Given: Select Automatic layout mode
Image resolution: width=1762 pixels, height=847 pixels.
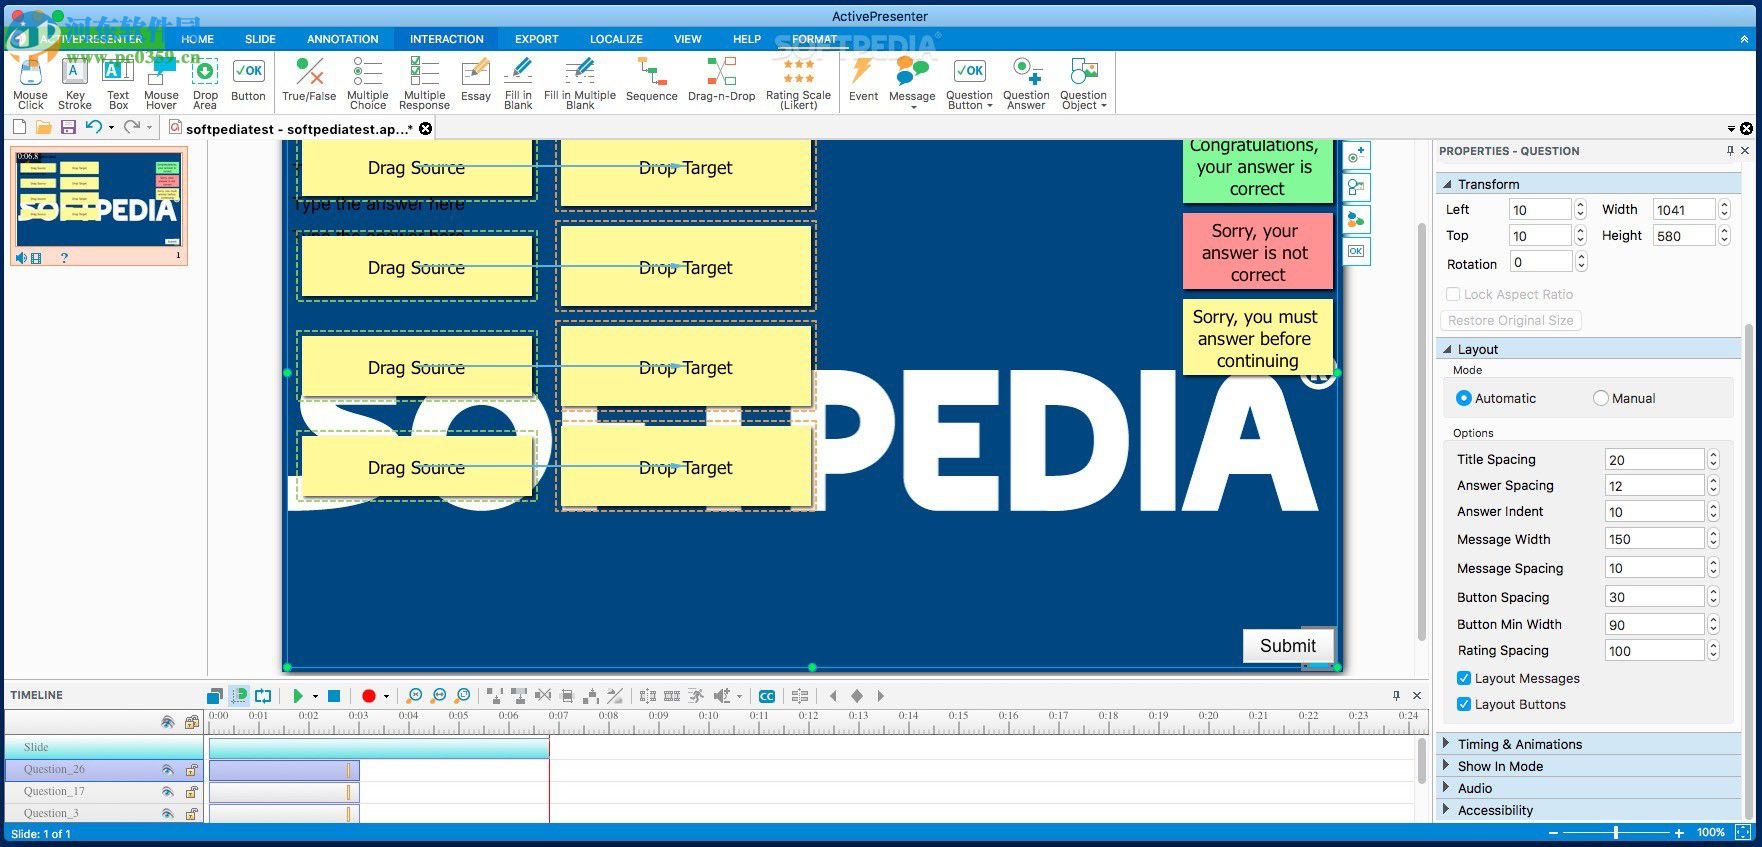Looking at the screenshot, I should (1496, 398).
